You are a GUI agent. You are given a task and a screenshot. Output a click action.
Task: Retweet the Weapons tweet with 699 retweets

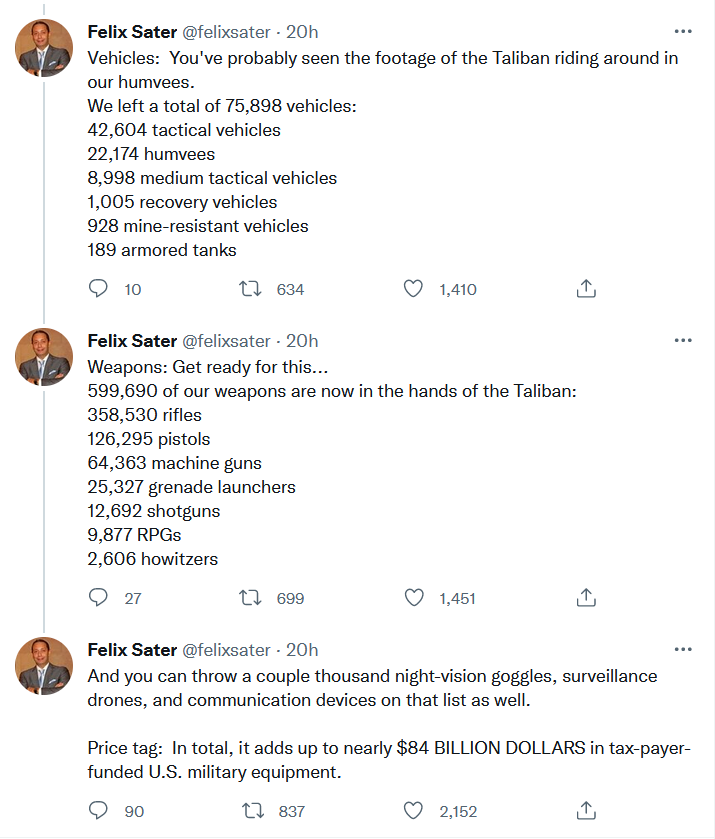253,598
